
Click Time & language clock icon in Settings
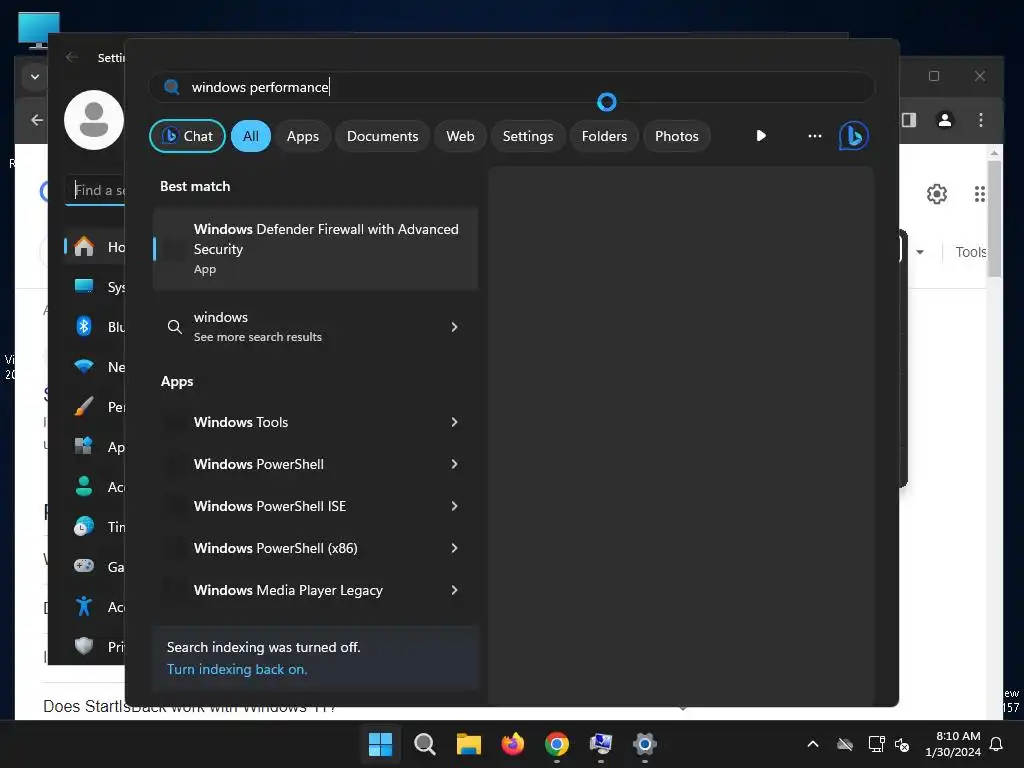tap(84, 526)
